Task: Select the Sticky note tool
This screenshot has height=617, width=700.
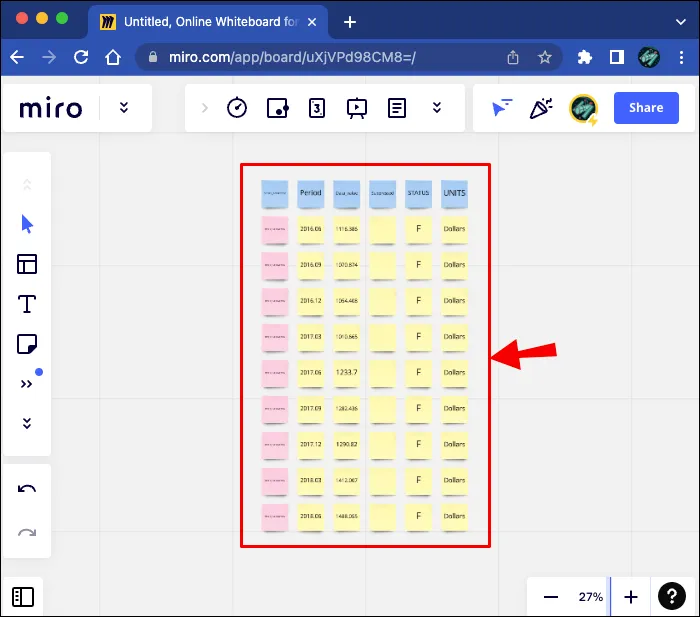Action: 27,344
